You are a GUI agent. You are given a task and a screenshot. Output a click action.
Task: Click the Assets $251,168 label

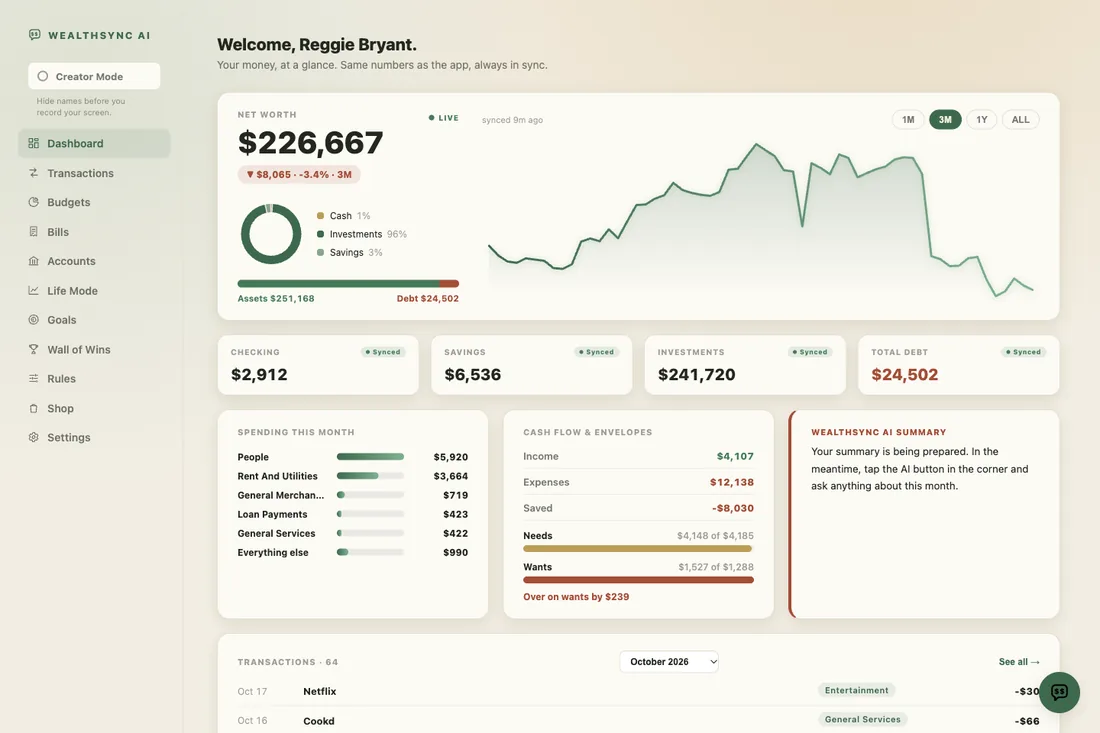[276, 298]
